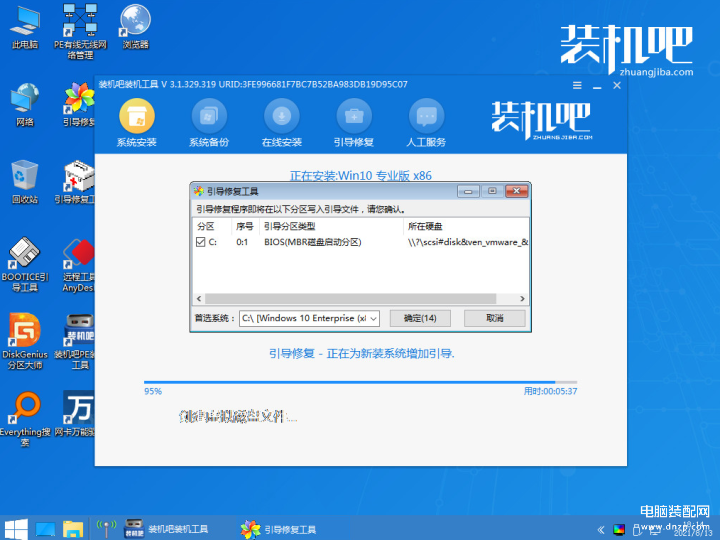Open the hamburger menu in title bar
Viewport: 720px width, 540px height.
pyautogui.click(x=577, y=85)
